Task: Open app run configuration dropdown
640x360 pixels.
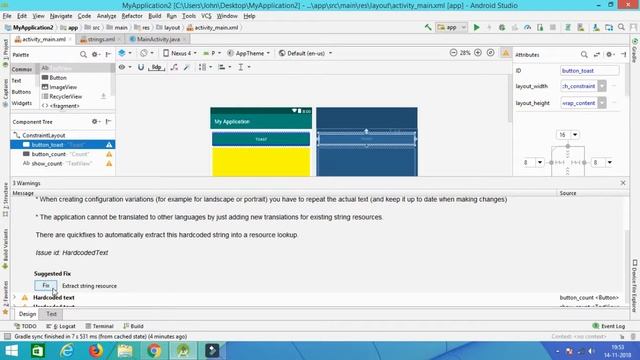Action: pyautogui.click(x=451, y=27)
